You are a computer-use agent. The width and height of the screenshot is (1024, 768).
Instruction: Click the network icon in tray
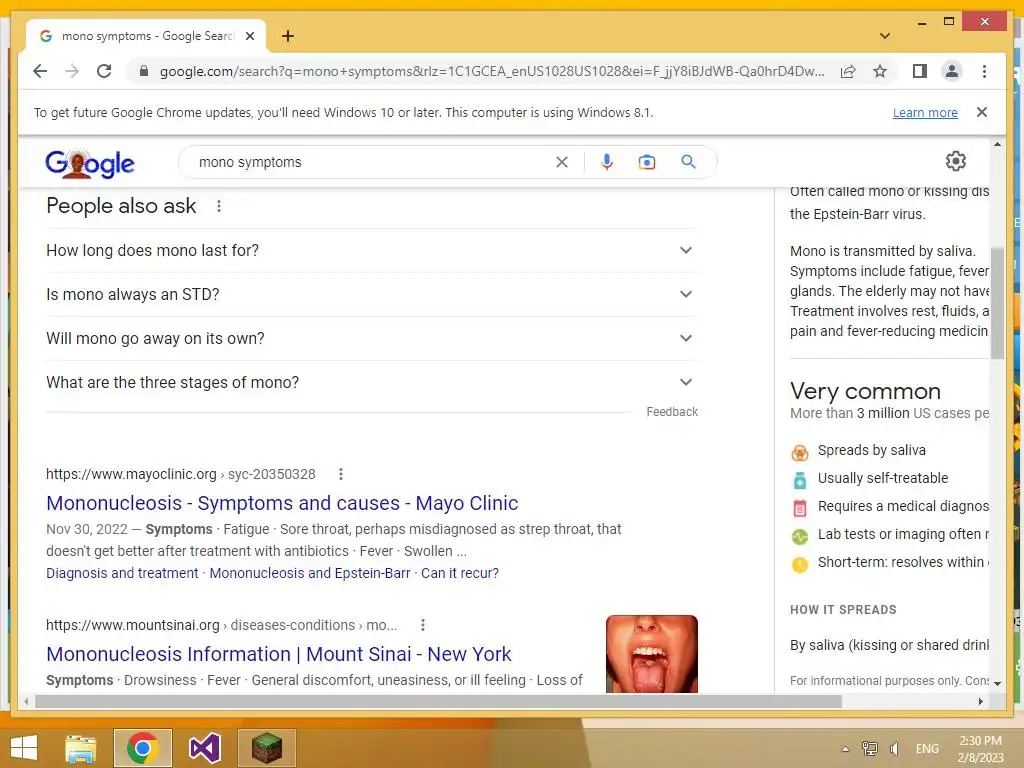click(870, 749)
